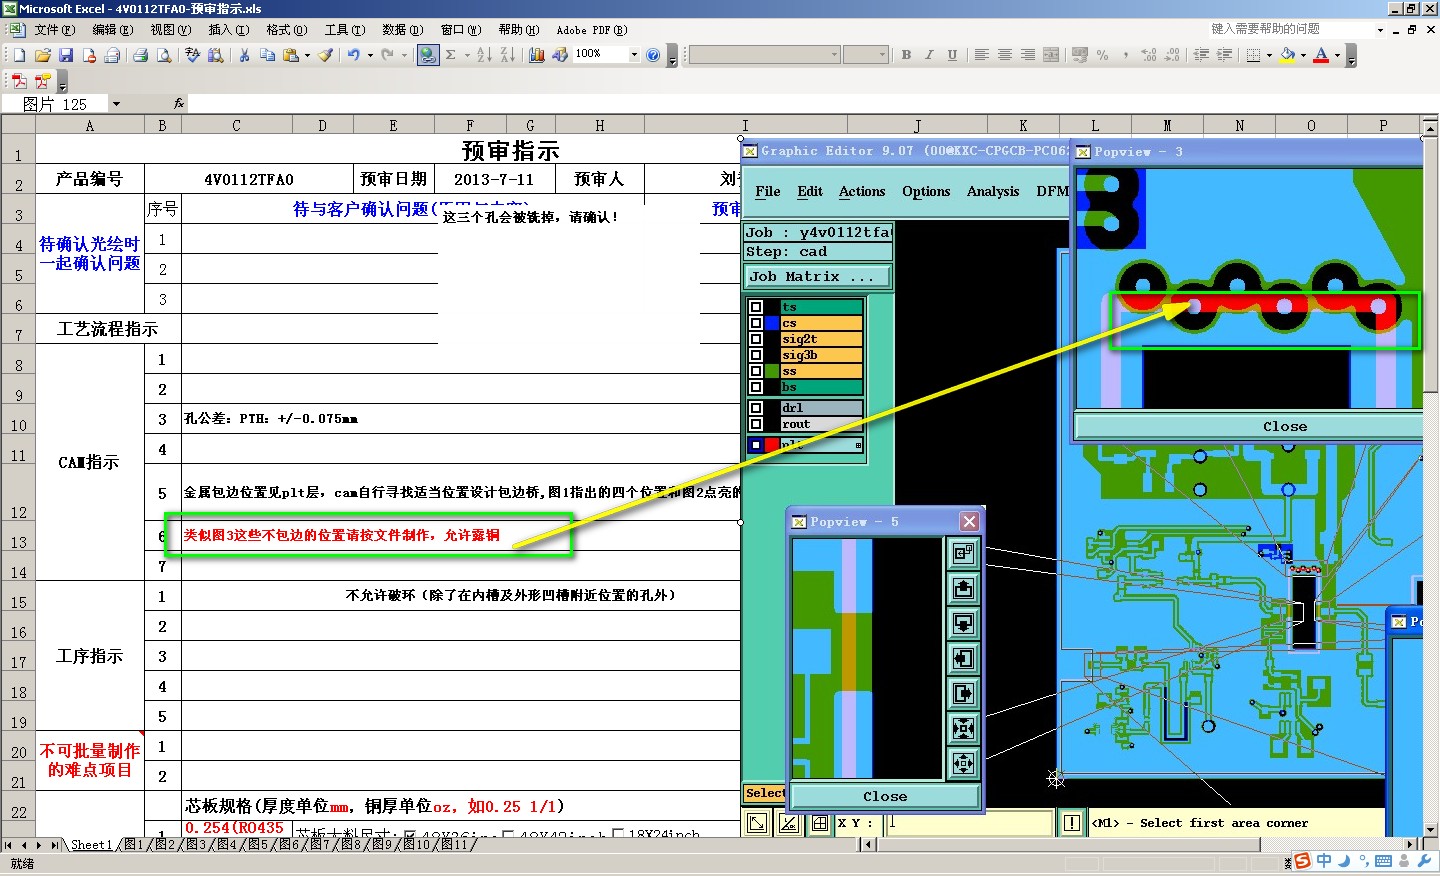Click the Increase Indent icon

tap(1224, 55)
